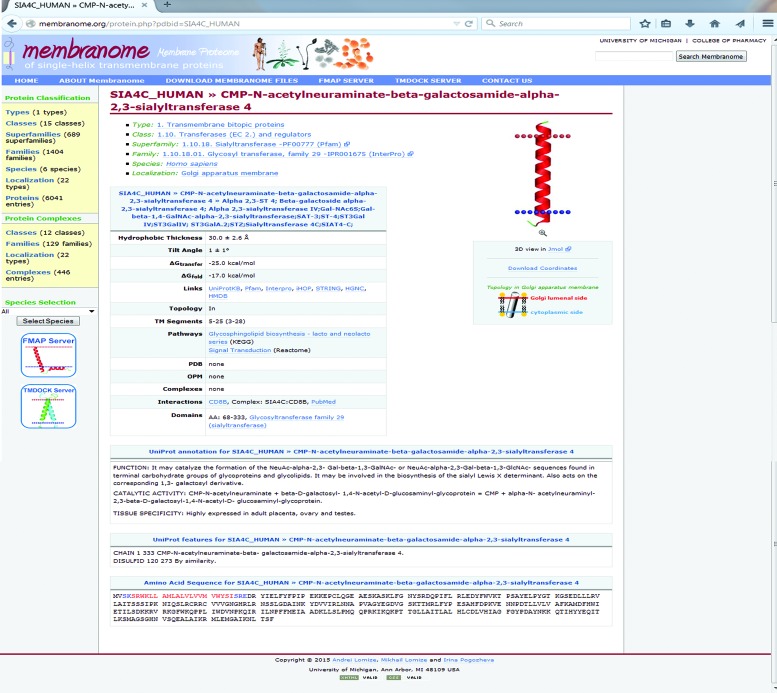Open the Types link in Protein Classification
Screen dimensions: 777x693
(17, 112)
